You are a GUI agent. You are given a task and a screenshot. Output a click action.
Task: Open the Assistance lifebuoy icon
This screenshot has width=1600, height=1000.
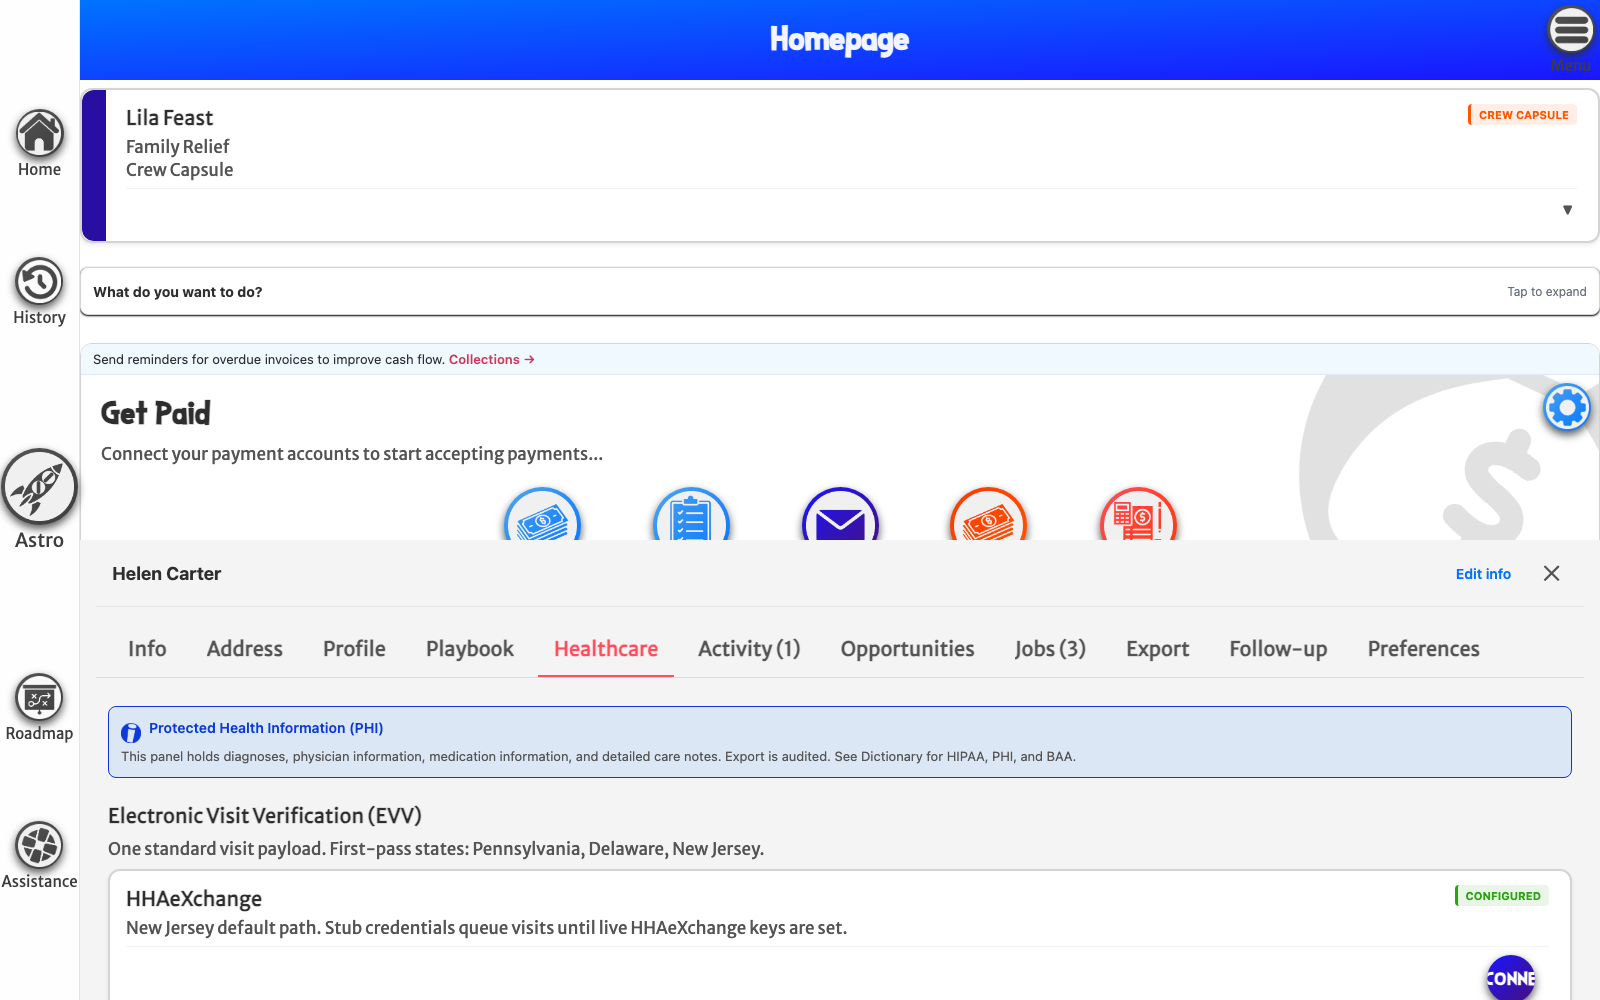(39, 846)
